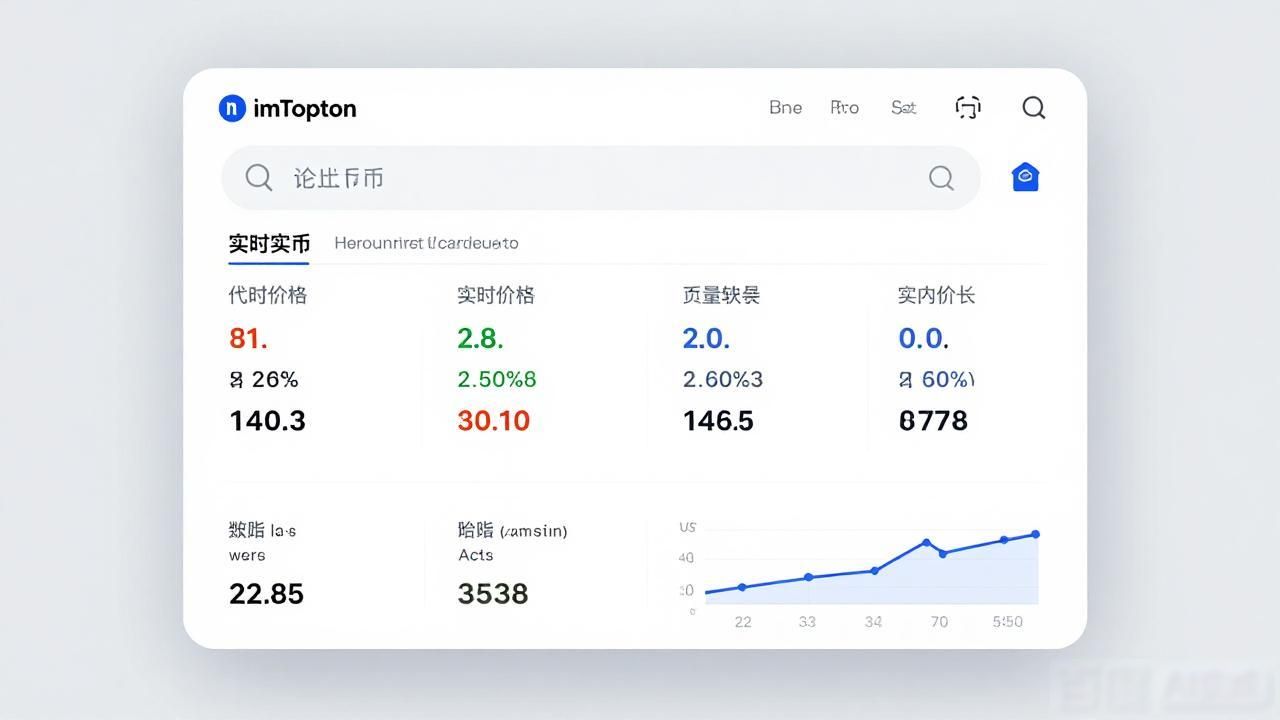Viewport: 1280px width, 720px height.
Task: Click the 140.3 figure
Action: tap(267, 420)
